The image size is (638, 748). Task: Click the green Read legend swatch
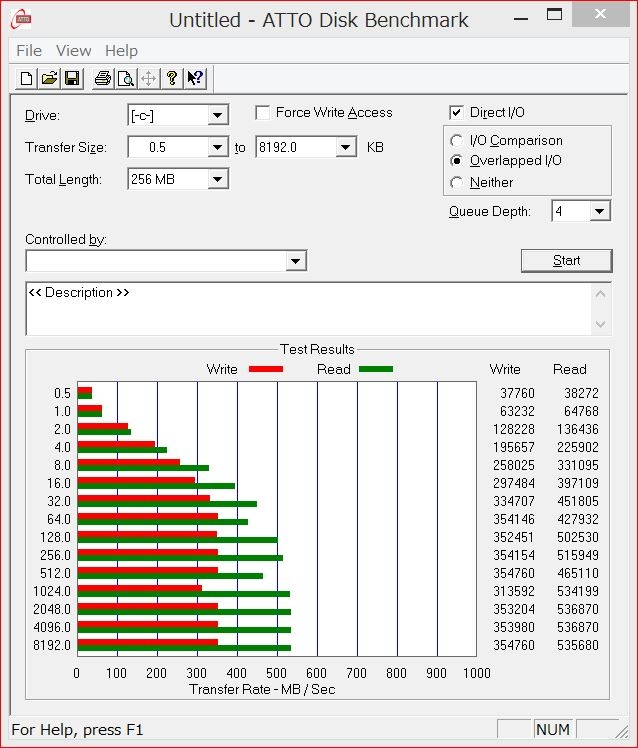(376, 369)
